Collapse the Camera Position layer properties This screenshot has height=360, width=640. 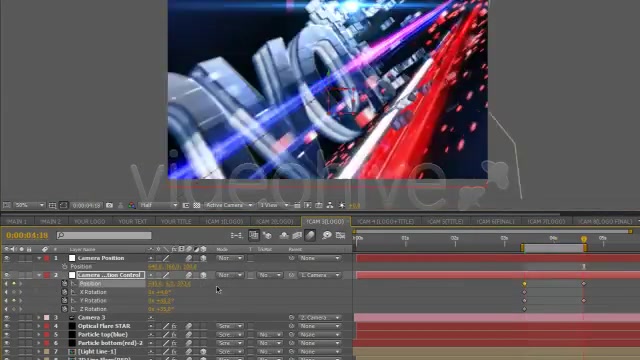tap(39, 258)
